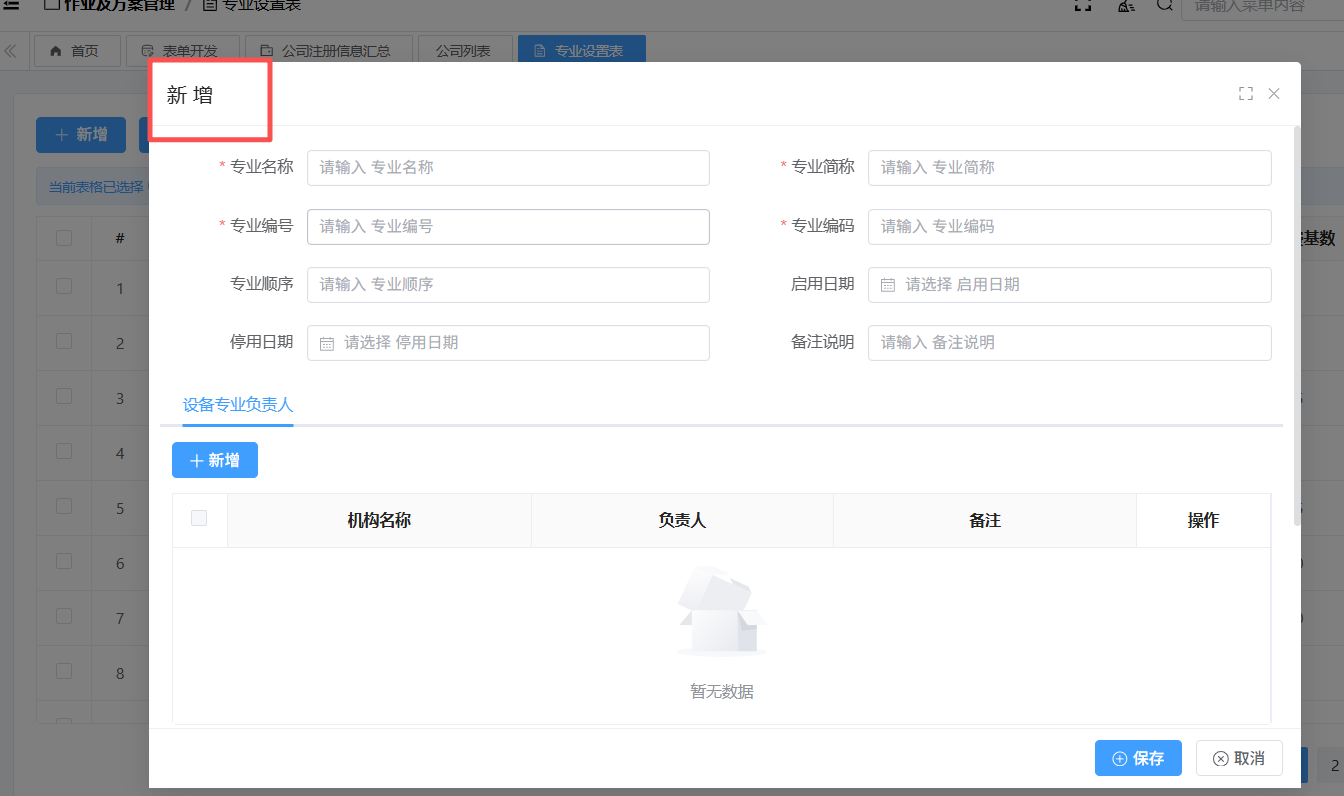This screenshot has height=796, width=1344.
Task: Add a row with 新增 under 设备专业负责人
Action: (x=215, y=460)
